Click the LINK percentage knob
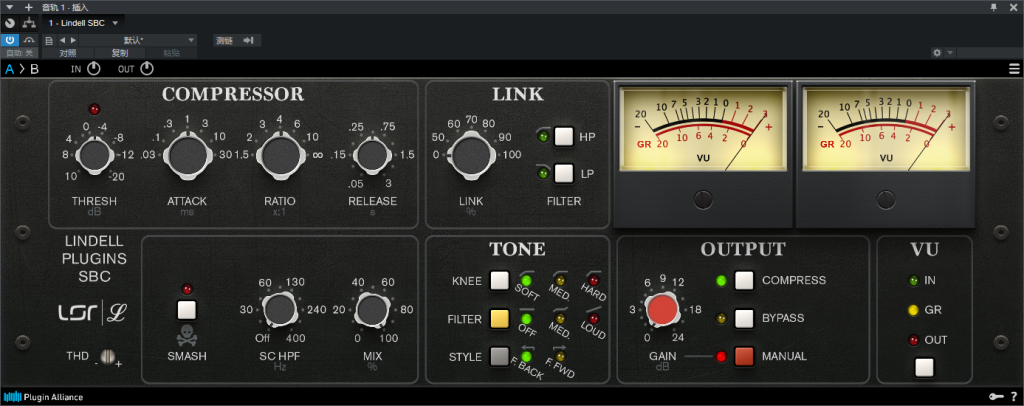 470,155
